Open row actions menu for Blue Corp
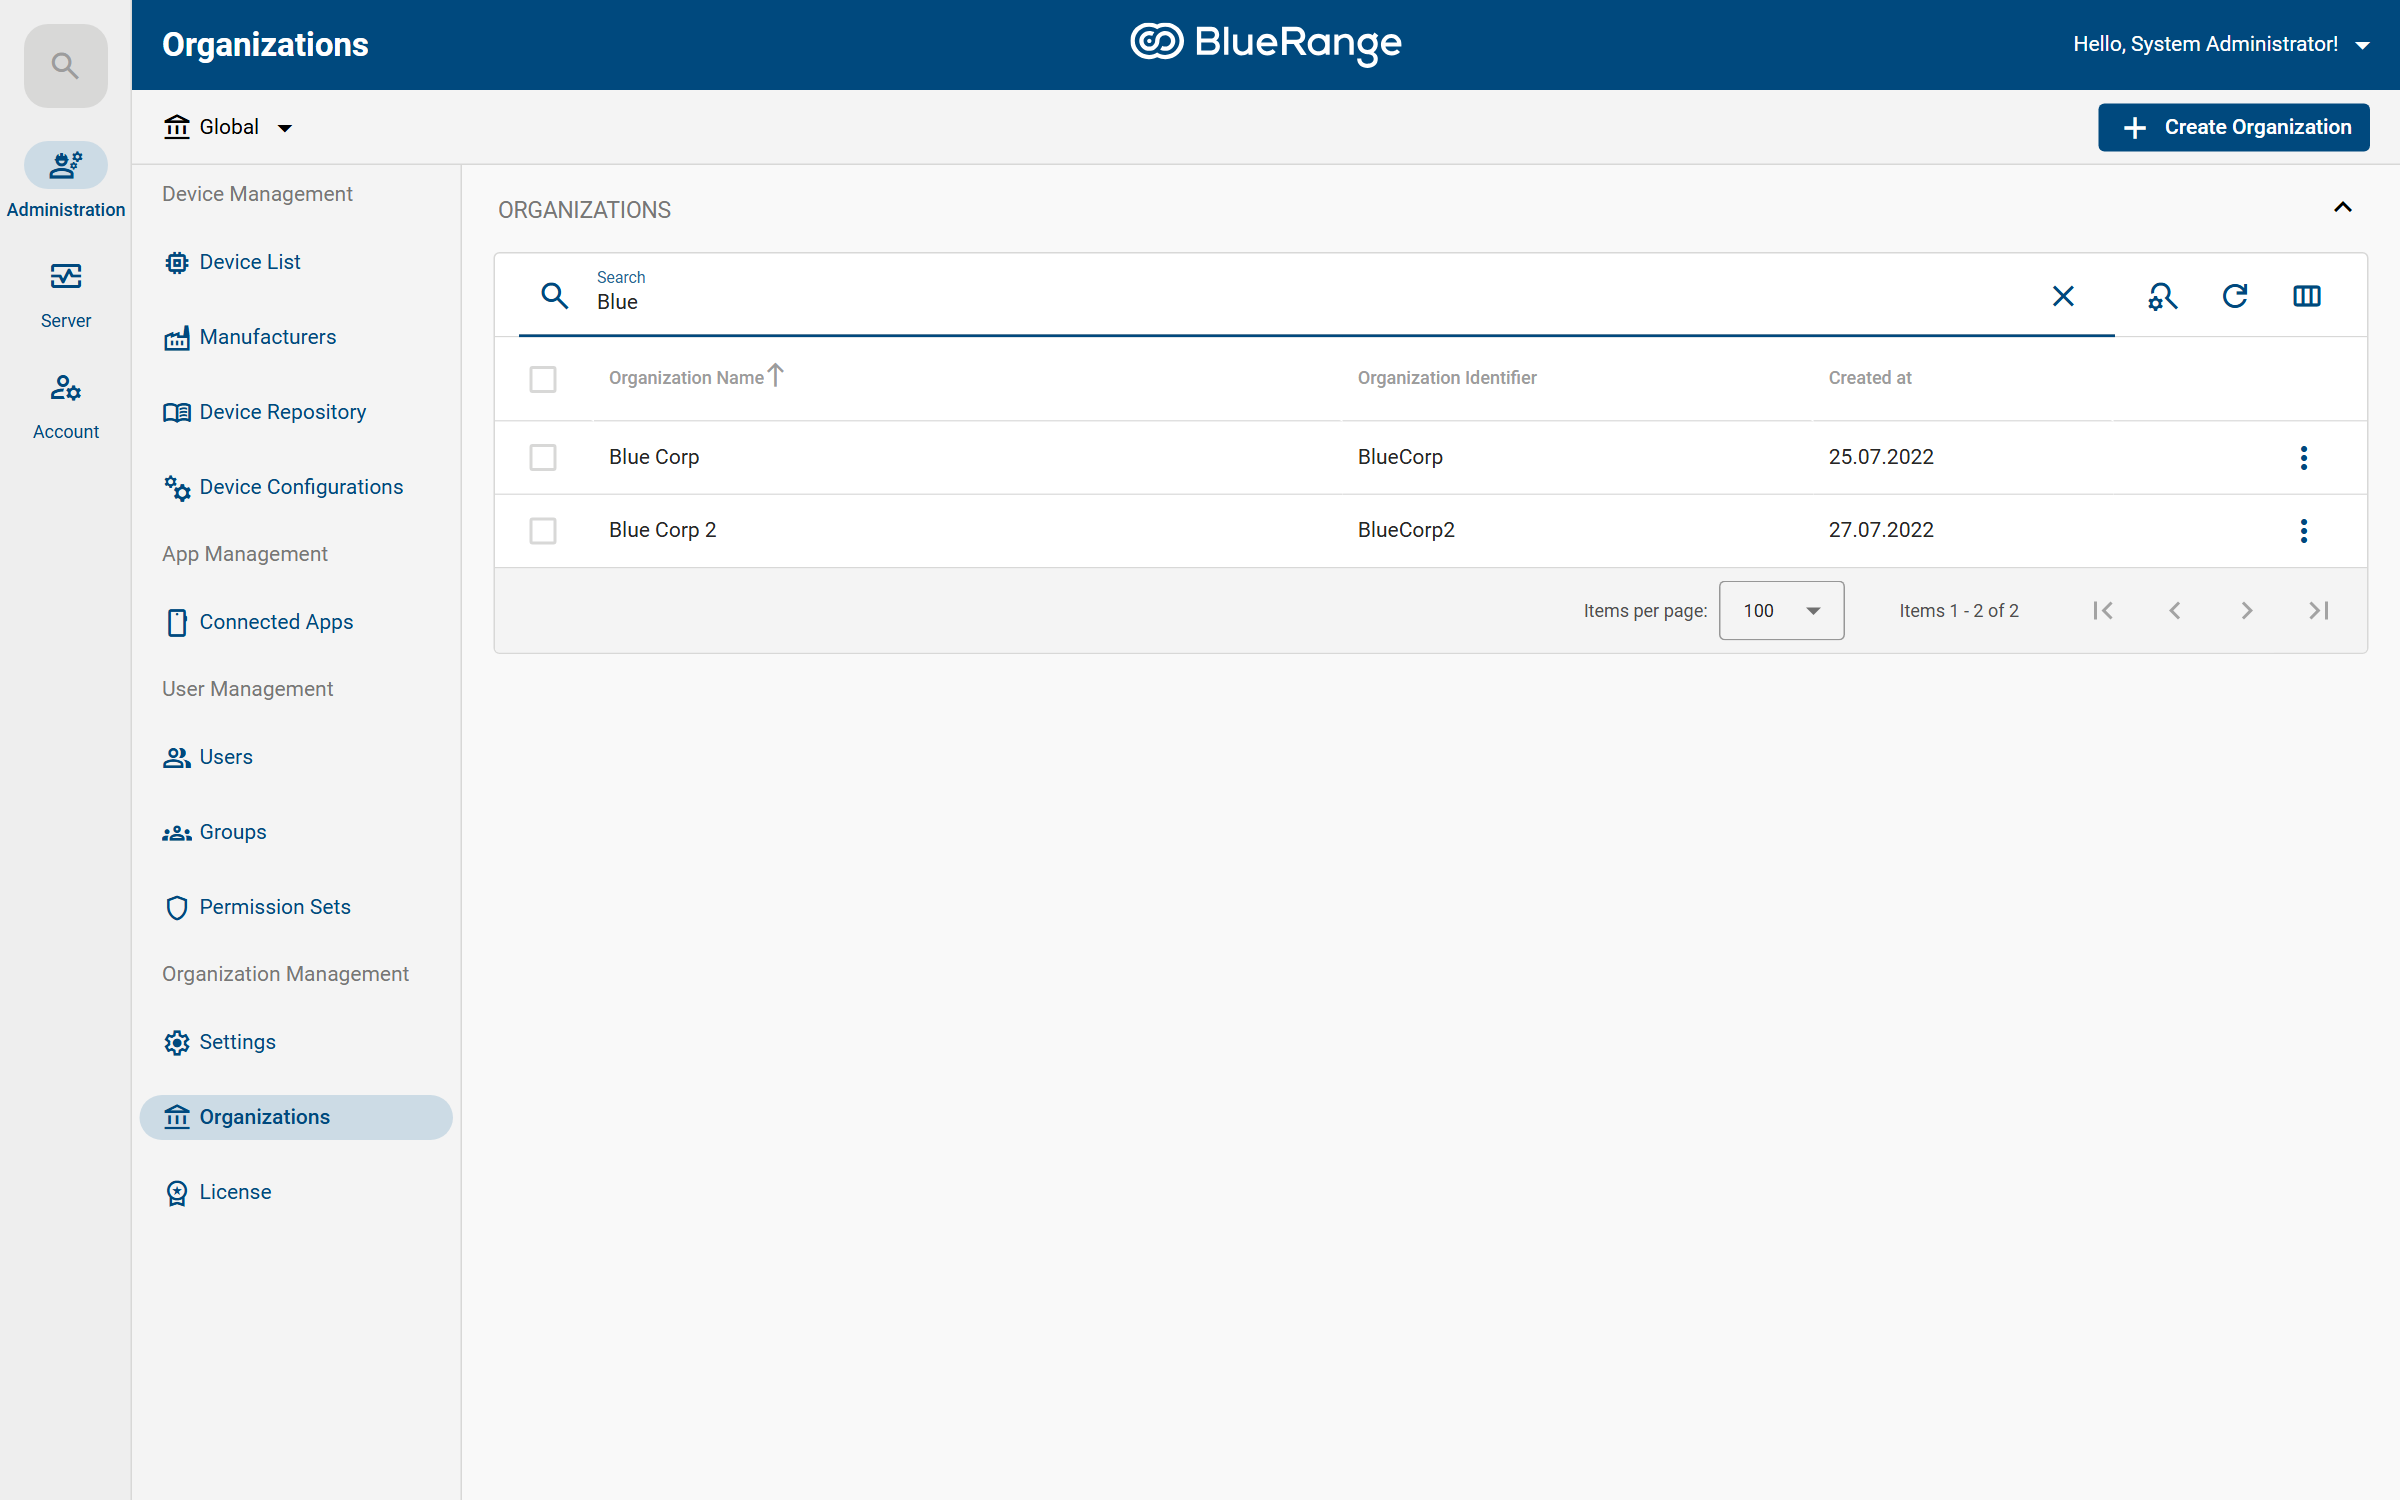 point(2304,457)
